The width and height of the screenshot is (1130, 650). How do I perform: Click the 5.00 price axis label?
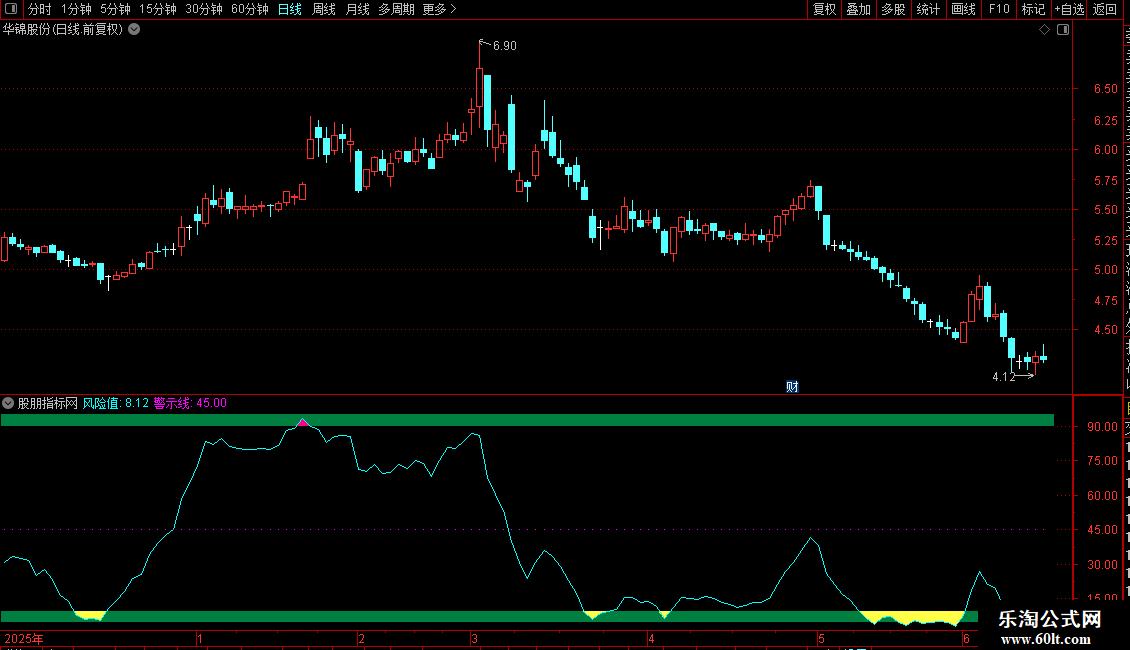point(1105,270)
